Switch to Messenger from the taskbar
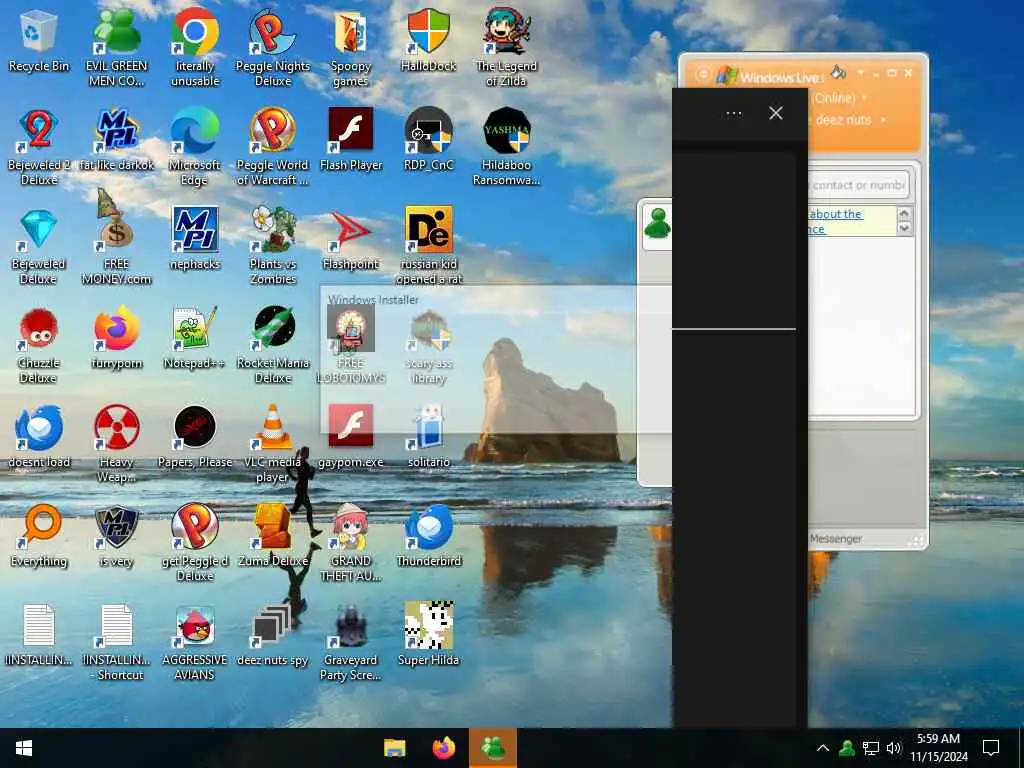The width and height of the screenshot is (1024, 768). click(x=492, y=748)
